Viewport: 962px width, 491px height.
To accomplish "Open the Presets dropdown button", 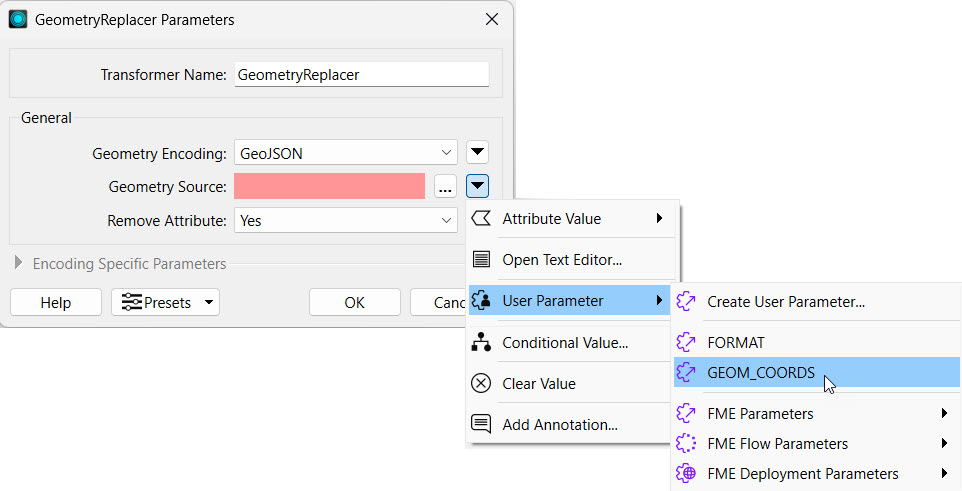I will click(165, 302).
